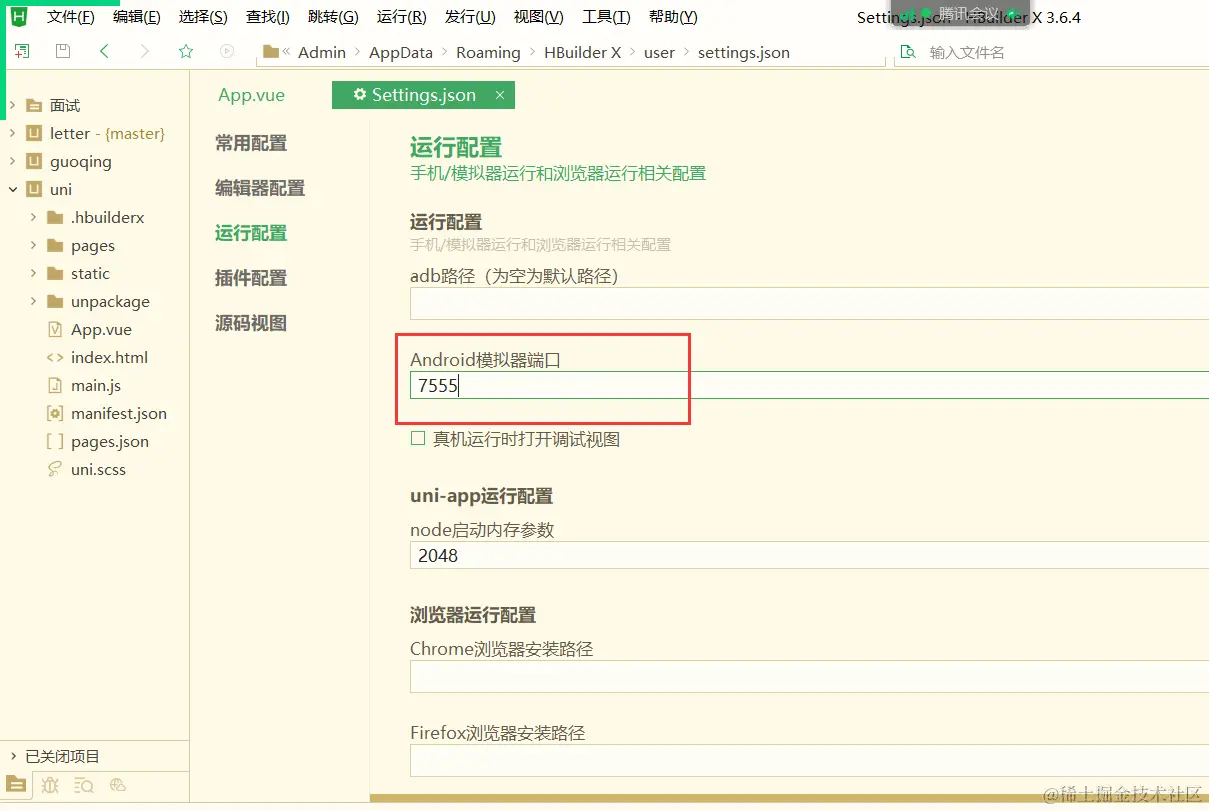1209x811 pixels.
Task: Open the 帮助(Y) menu
Action: [673, 17]
